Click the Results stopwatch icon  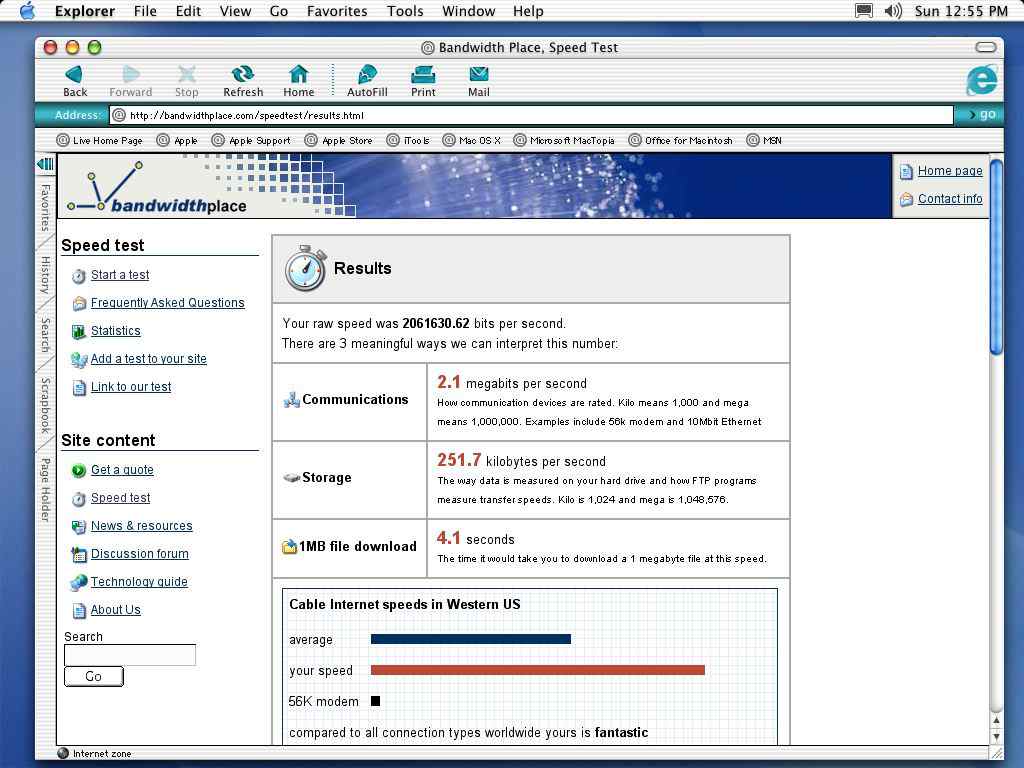pos(305,268)
